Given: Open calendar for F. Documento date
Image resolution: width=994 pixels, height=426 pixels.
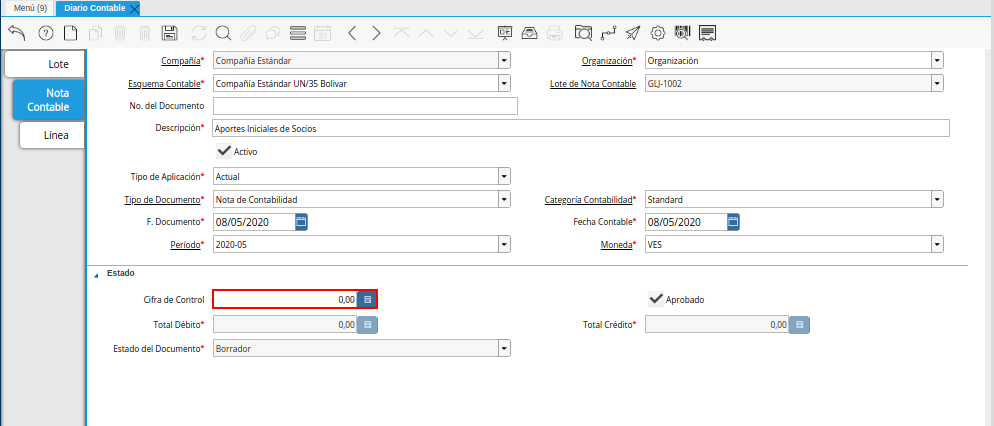Looking at the screenshot, I should [x=302, y=222].
